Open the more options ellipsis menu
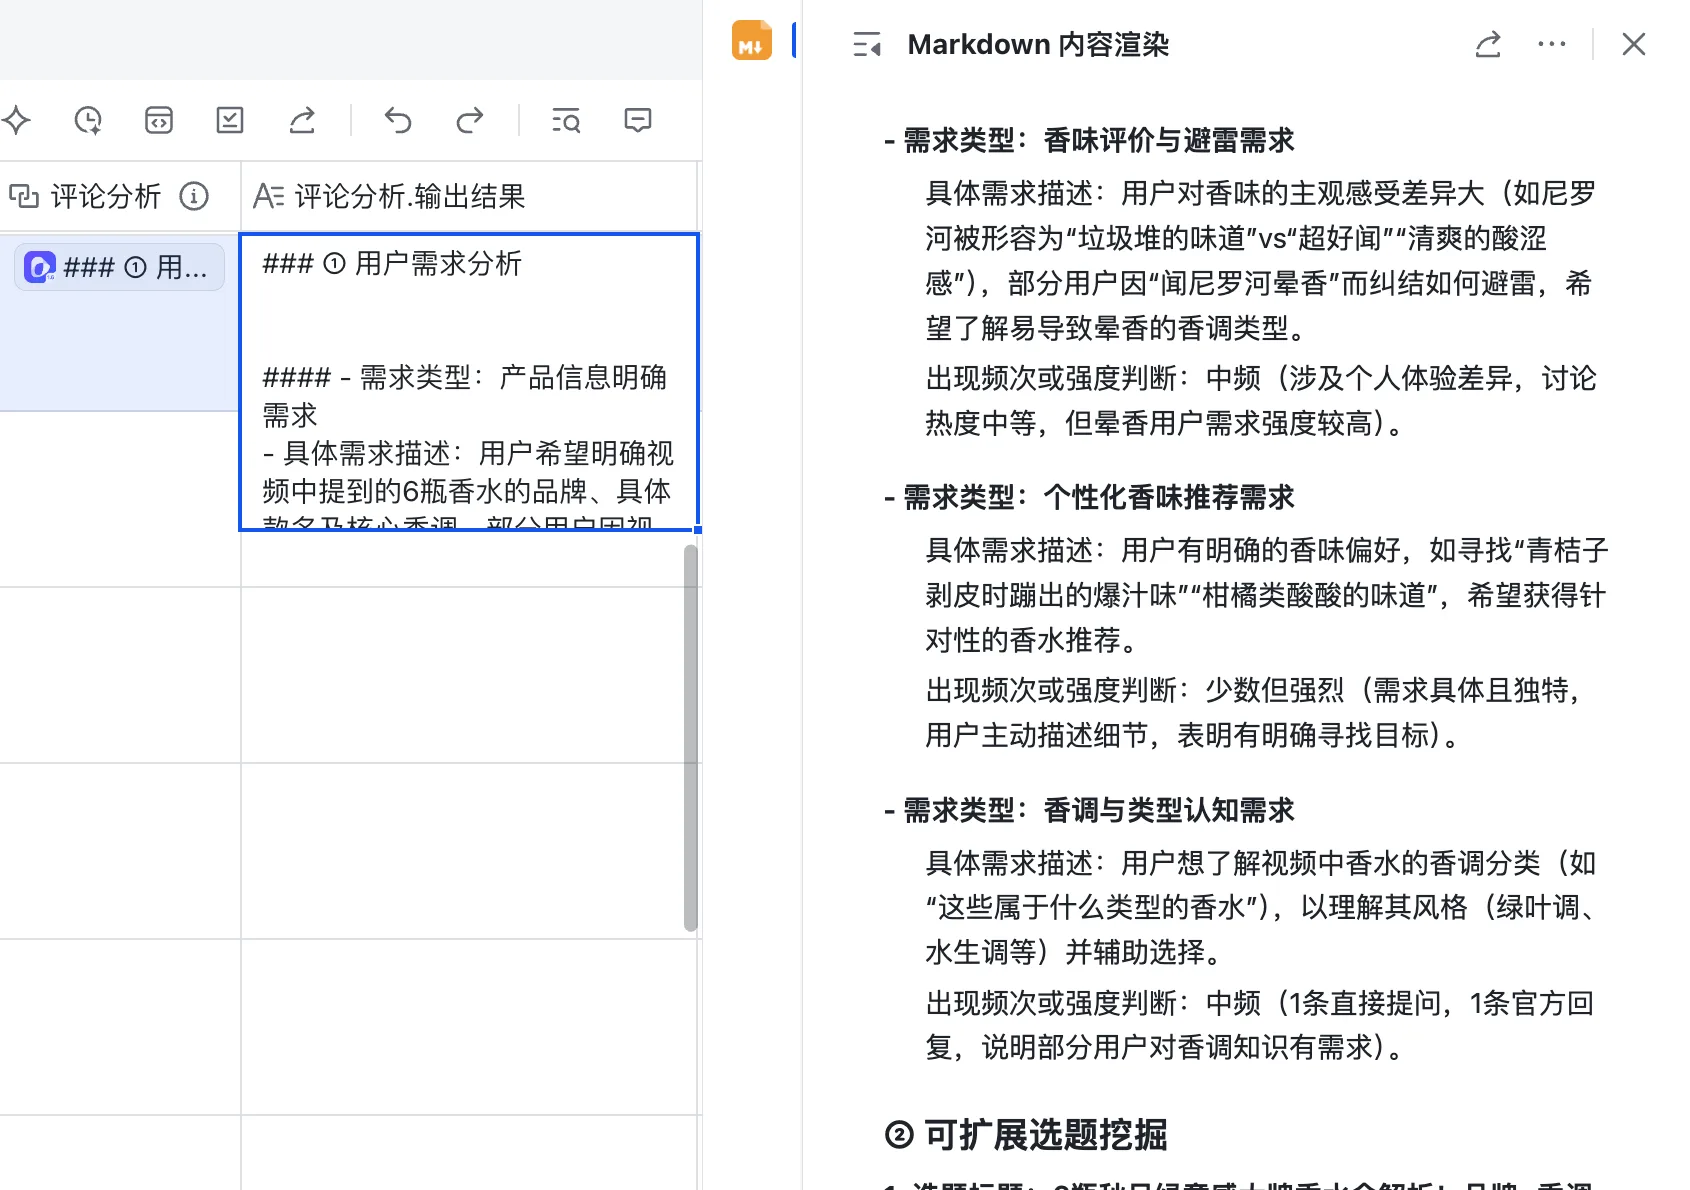Image resolution: width=1690 pixels, height=1190 pixels. (1552, 44)
